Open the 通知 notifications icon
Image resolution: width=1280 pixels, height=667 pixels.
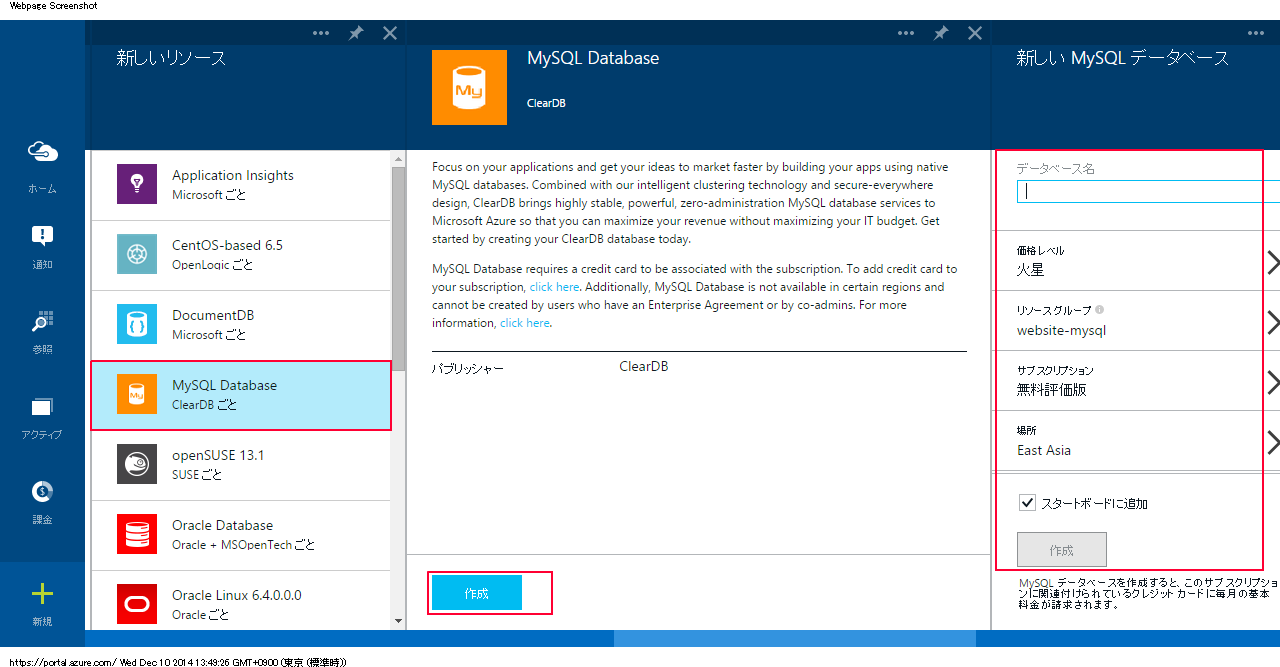pyautogui.click(x=42, y=236)
